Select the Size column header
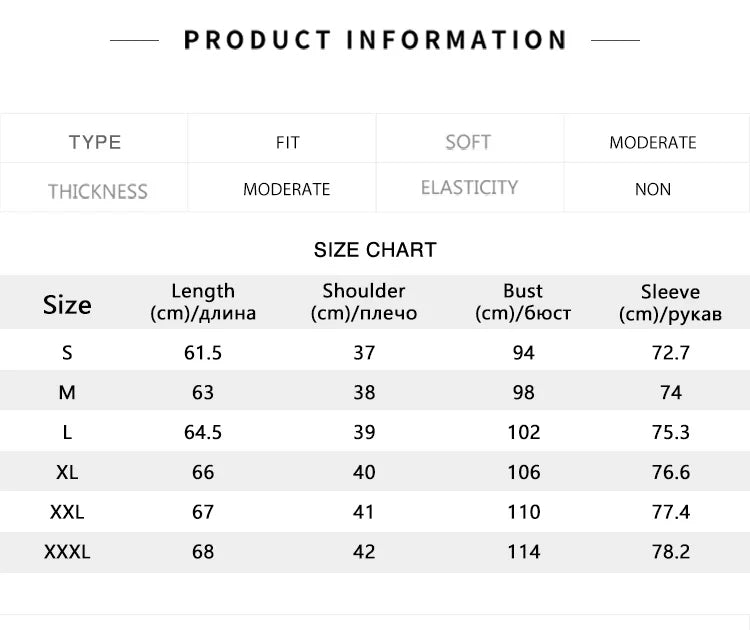This screenshot has width=750, height=630. 67,304
